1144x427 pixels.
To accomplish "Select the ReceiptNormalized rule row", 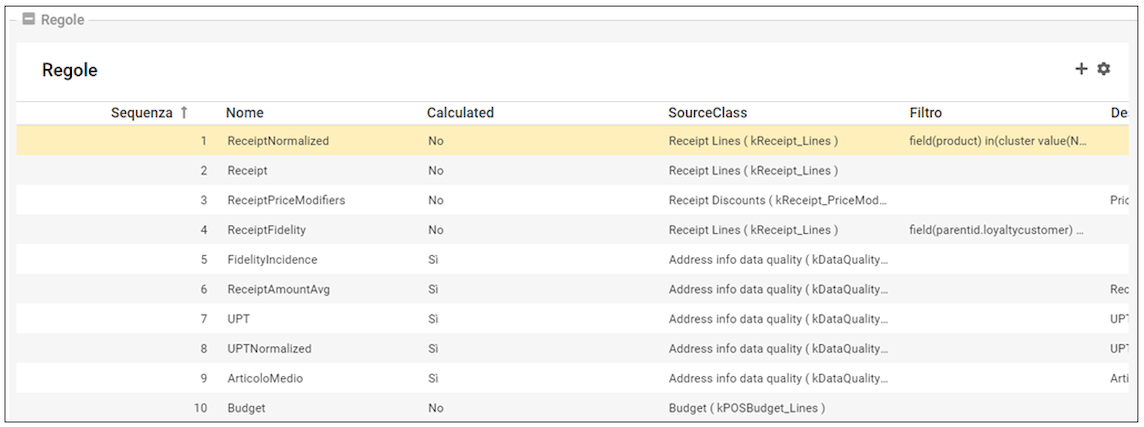I will pos(278,141).
